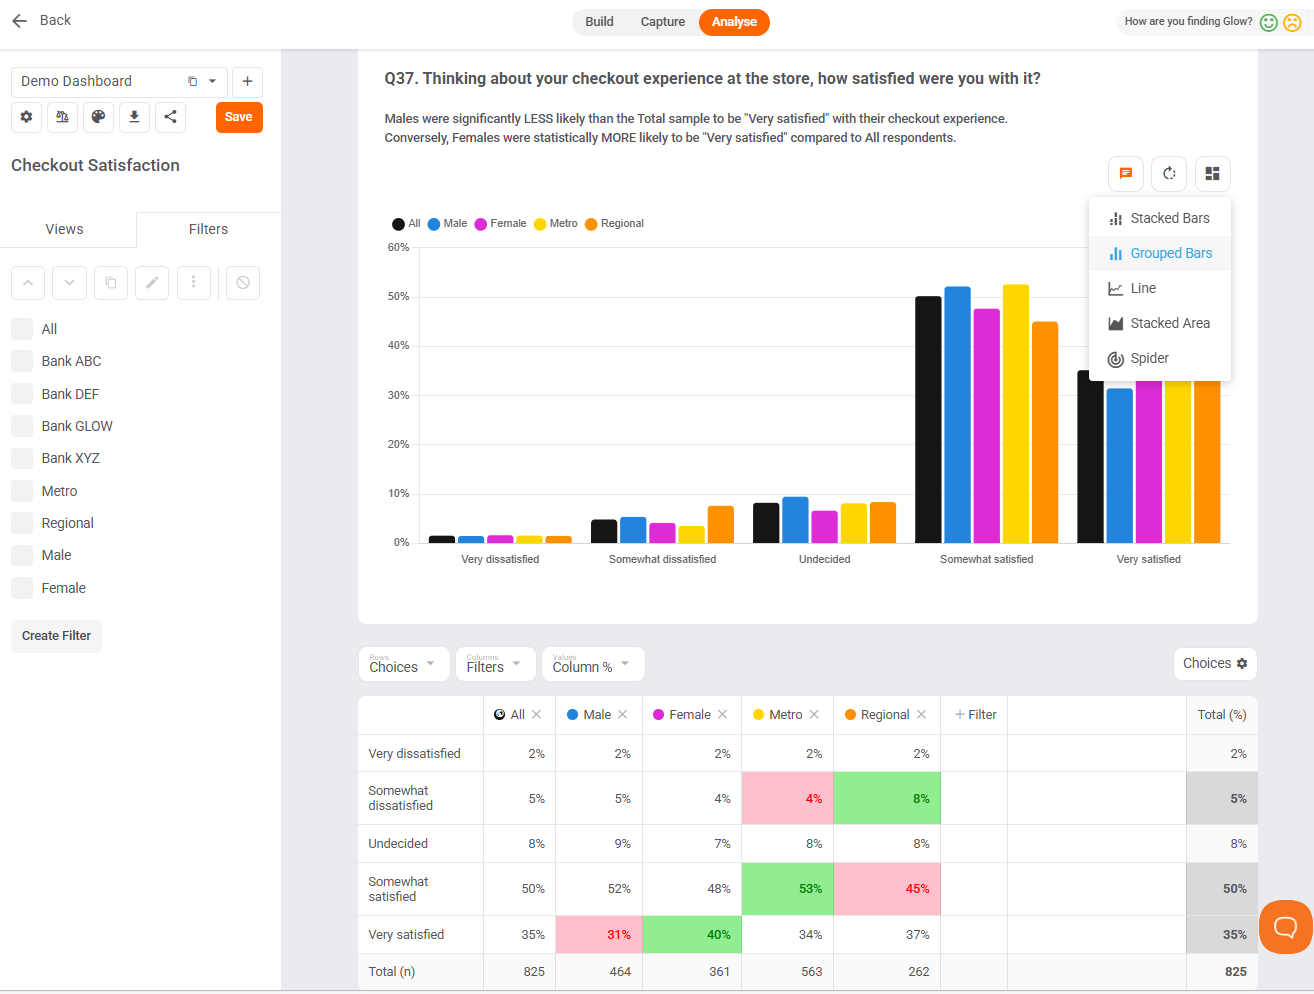Screen dimensions: 1314x994
Task: Tick the Female filter checkbox
Action: click(x=22, y=588)
